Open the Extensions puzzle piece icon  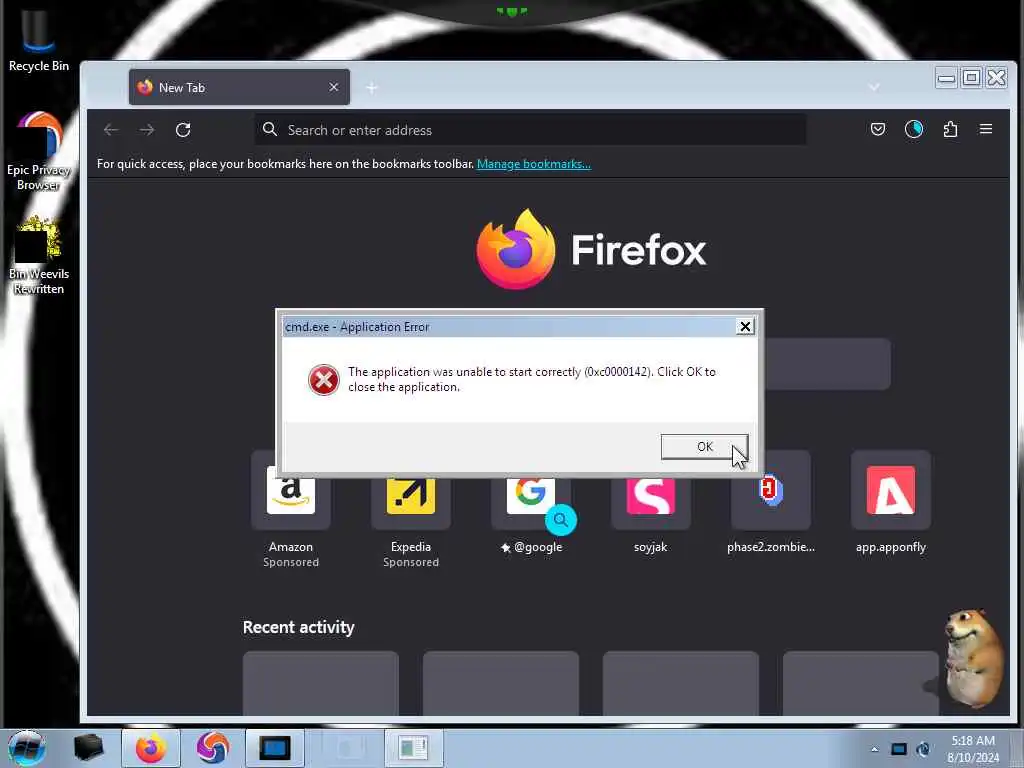[x=950, y=129]
